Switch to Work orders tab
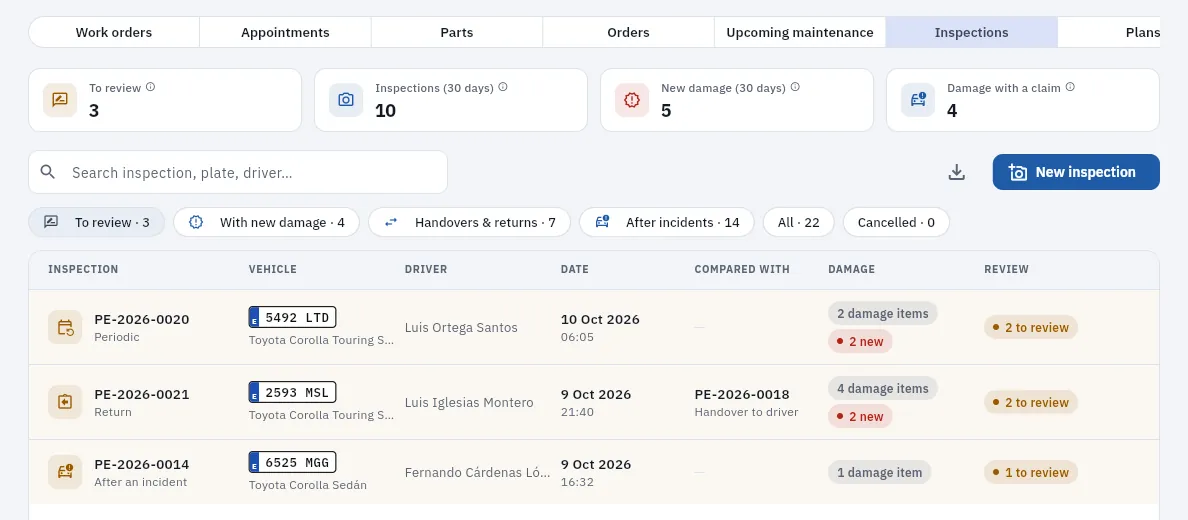 (x=114, y=33)
